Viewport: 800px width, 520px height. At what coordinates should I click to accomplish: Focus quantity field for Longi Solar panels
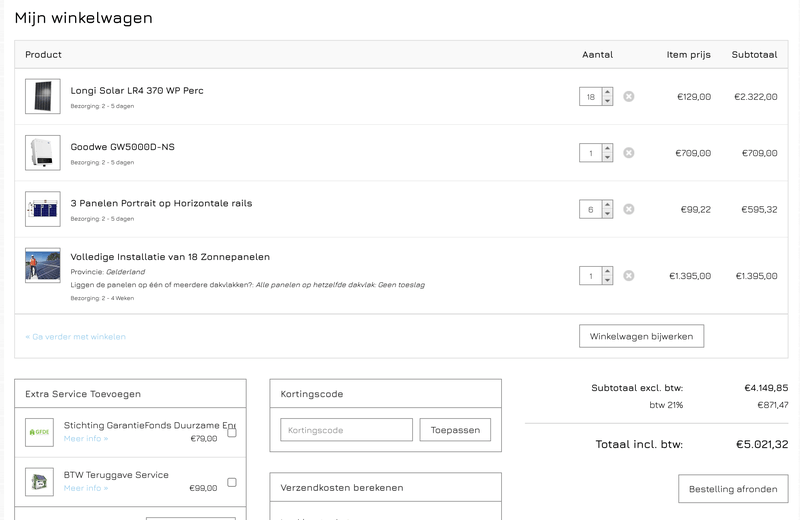pyautogui.click(x=591, y=96)
